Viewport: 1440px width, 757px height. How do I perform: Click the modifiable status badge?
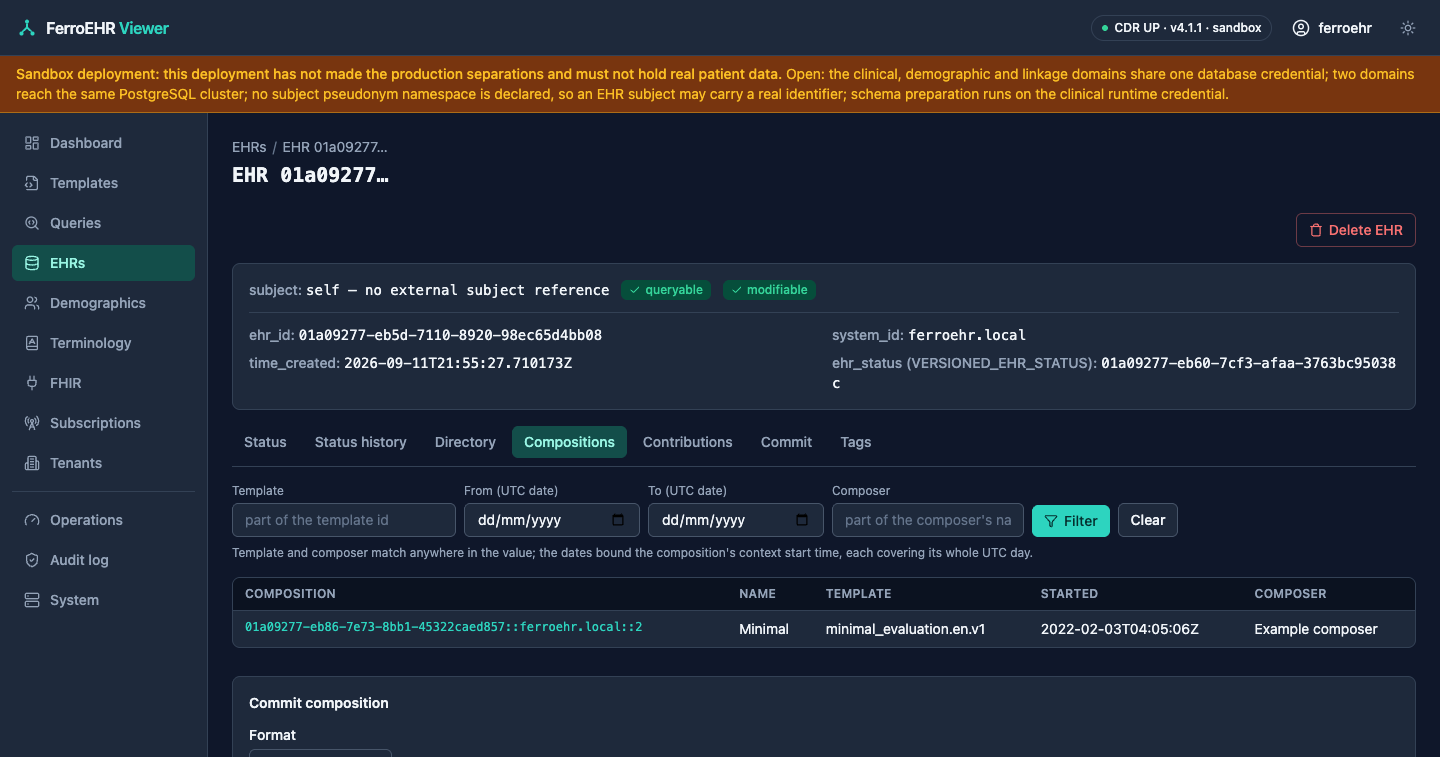769,290
